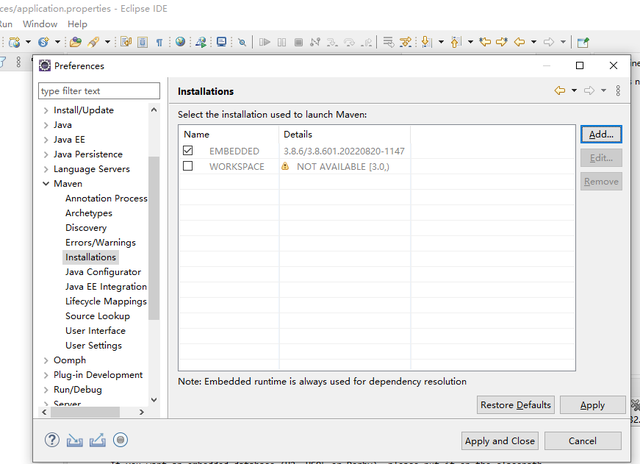Select Lifecycle Mappings under Maven

106,301
